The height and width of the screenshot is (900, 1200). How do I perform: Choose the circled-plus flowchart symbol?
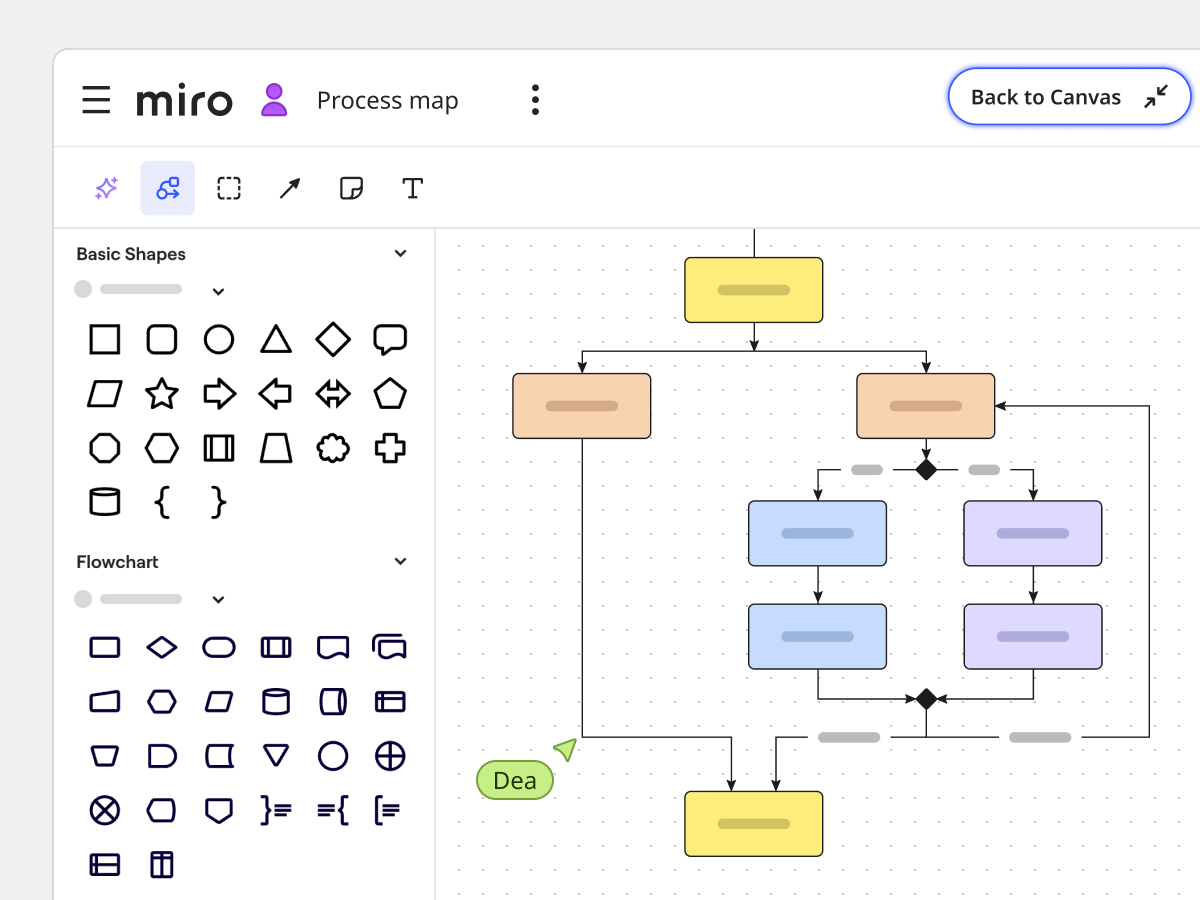[390, 756]
